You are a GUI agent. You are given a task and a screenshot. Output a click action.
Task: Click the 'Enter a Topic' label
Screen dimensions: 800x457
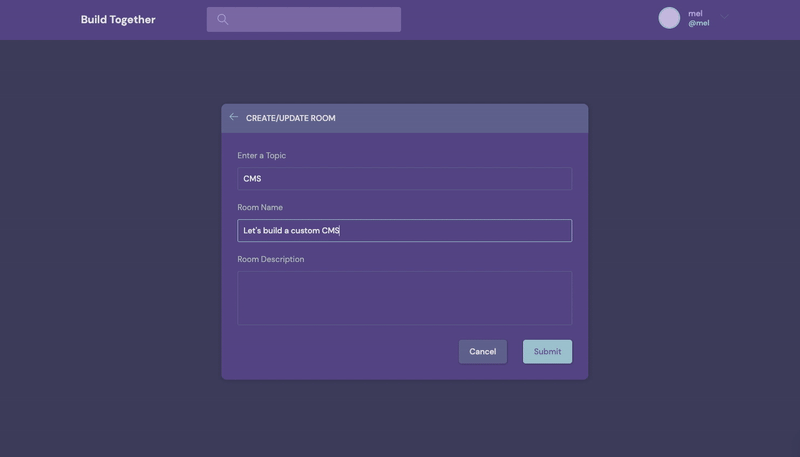click(262, 156)
